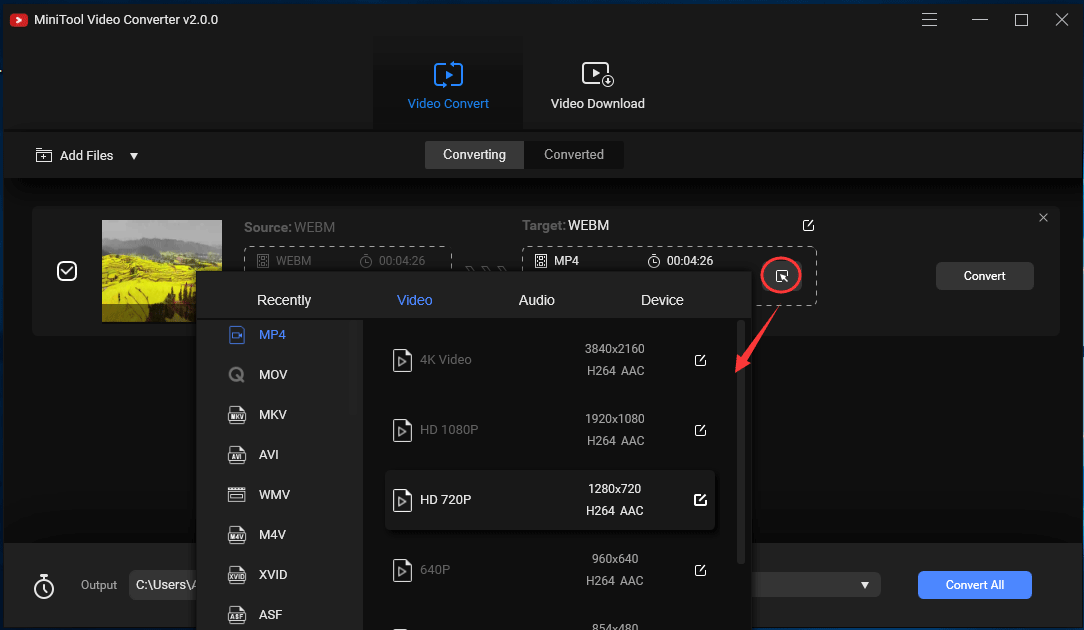Click the Output path field
1084x630 pixels.
click(x=163, y=585)
